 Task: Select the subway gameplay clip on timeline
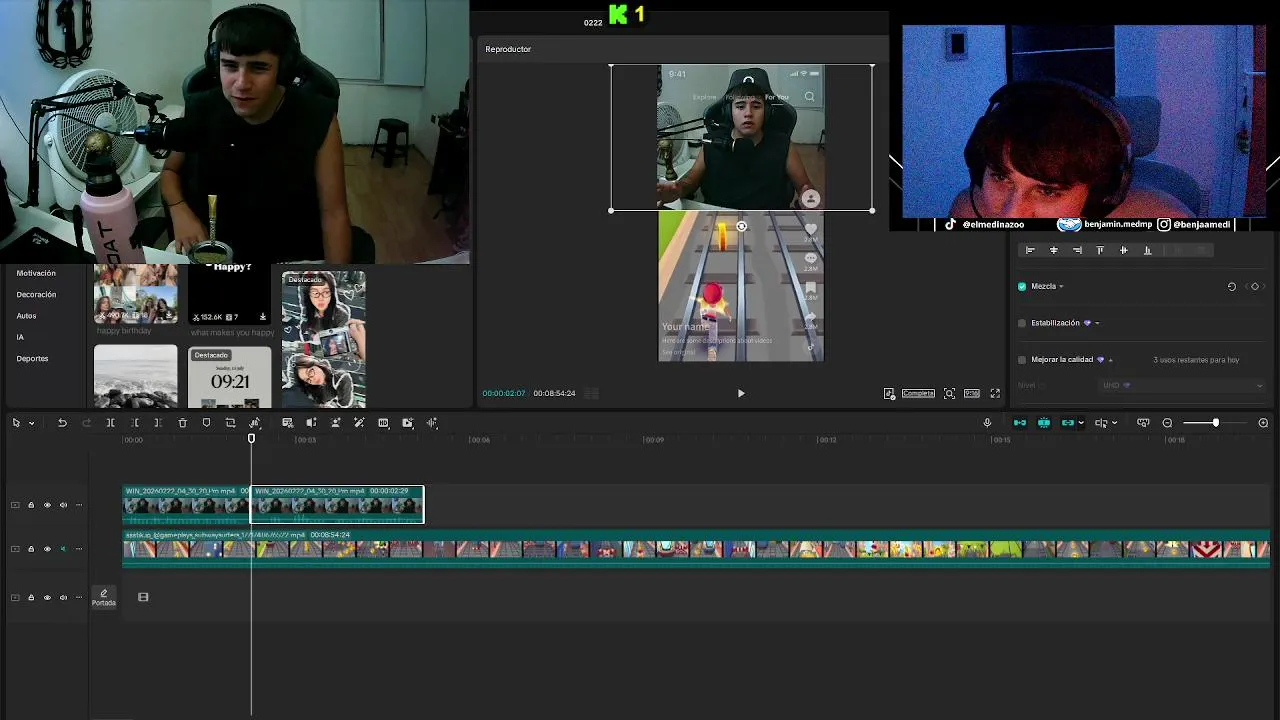tap(696, 548)
